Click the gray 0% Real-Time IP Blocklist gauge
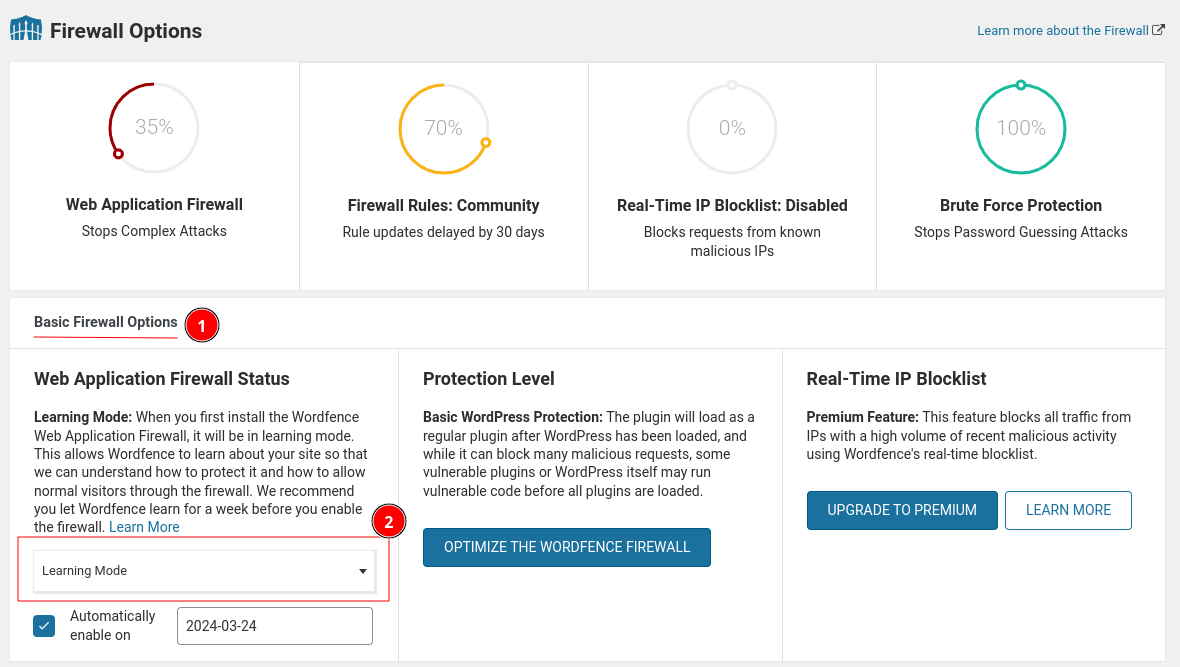Screen dimensions: 1180x667 click(x=732, y=128)
